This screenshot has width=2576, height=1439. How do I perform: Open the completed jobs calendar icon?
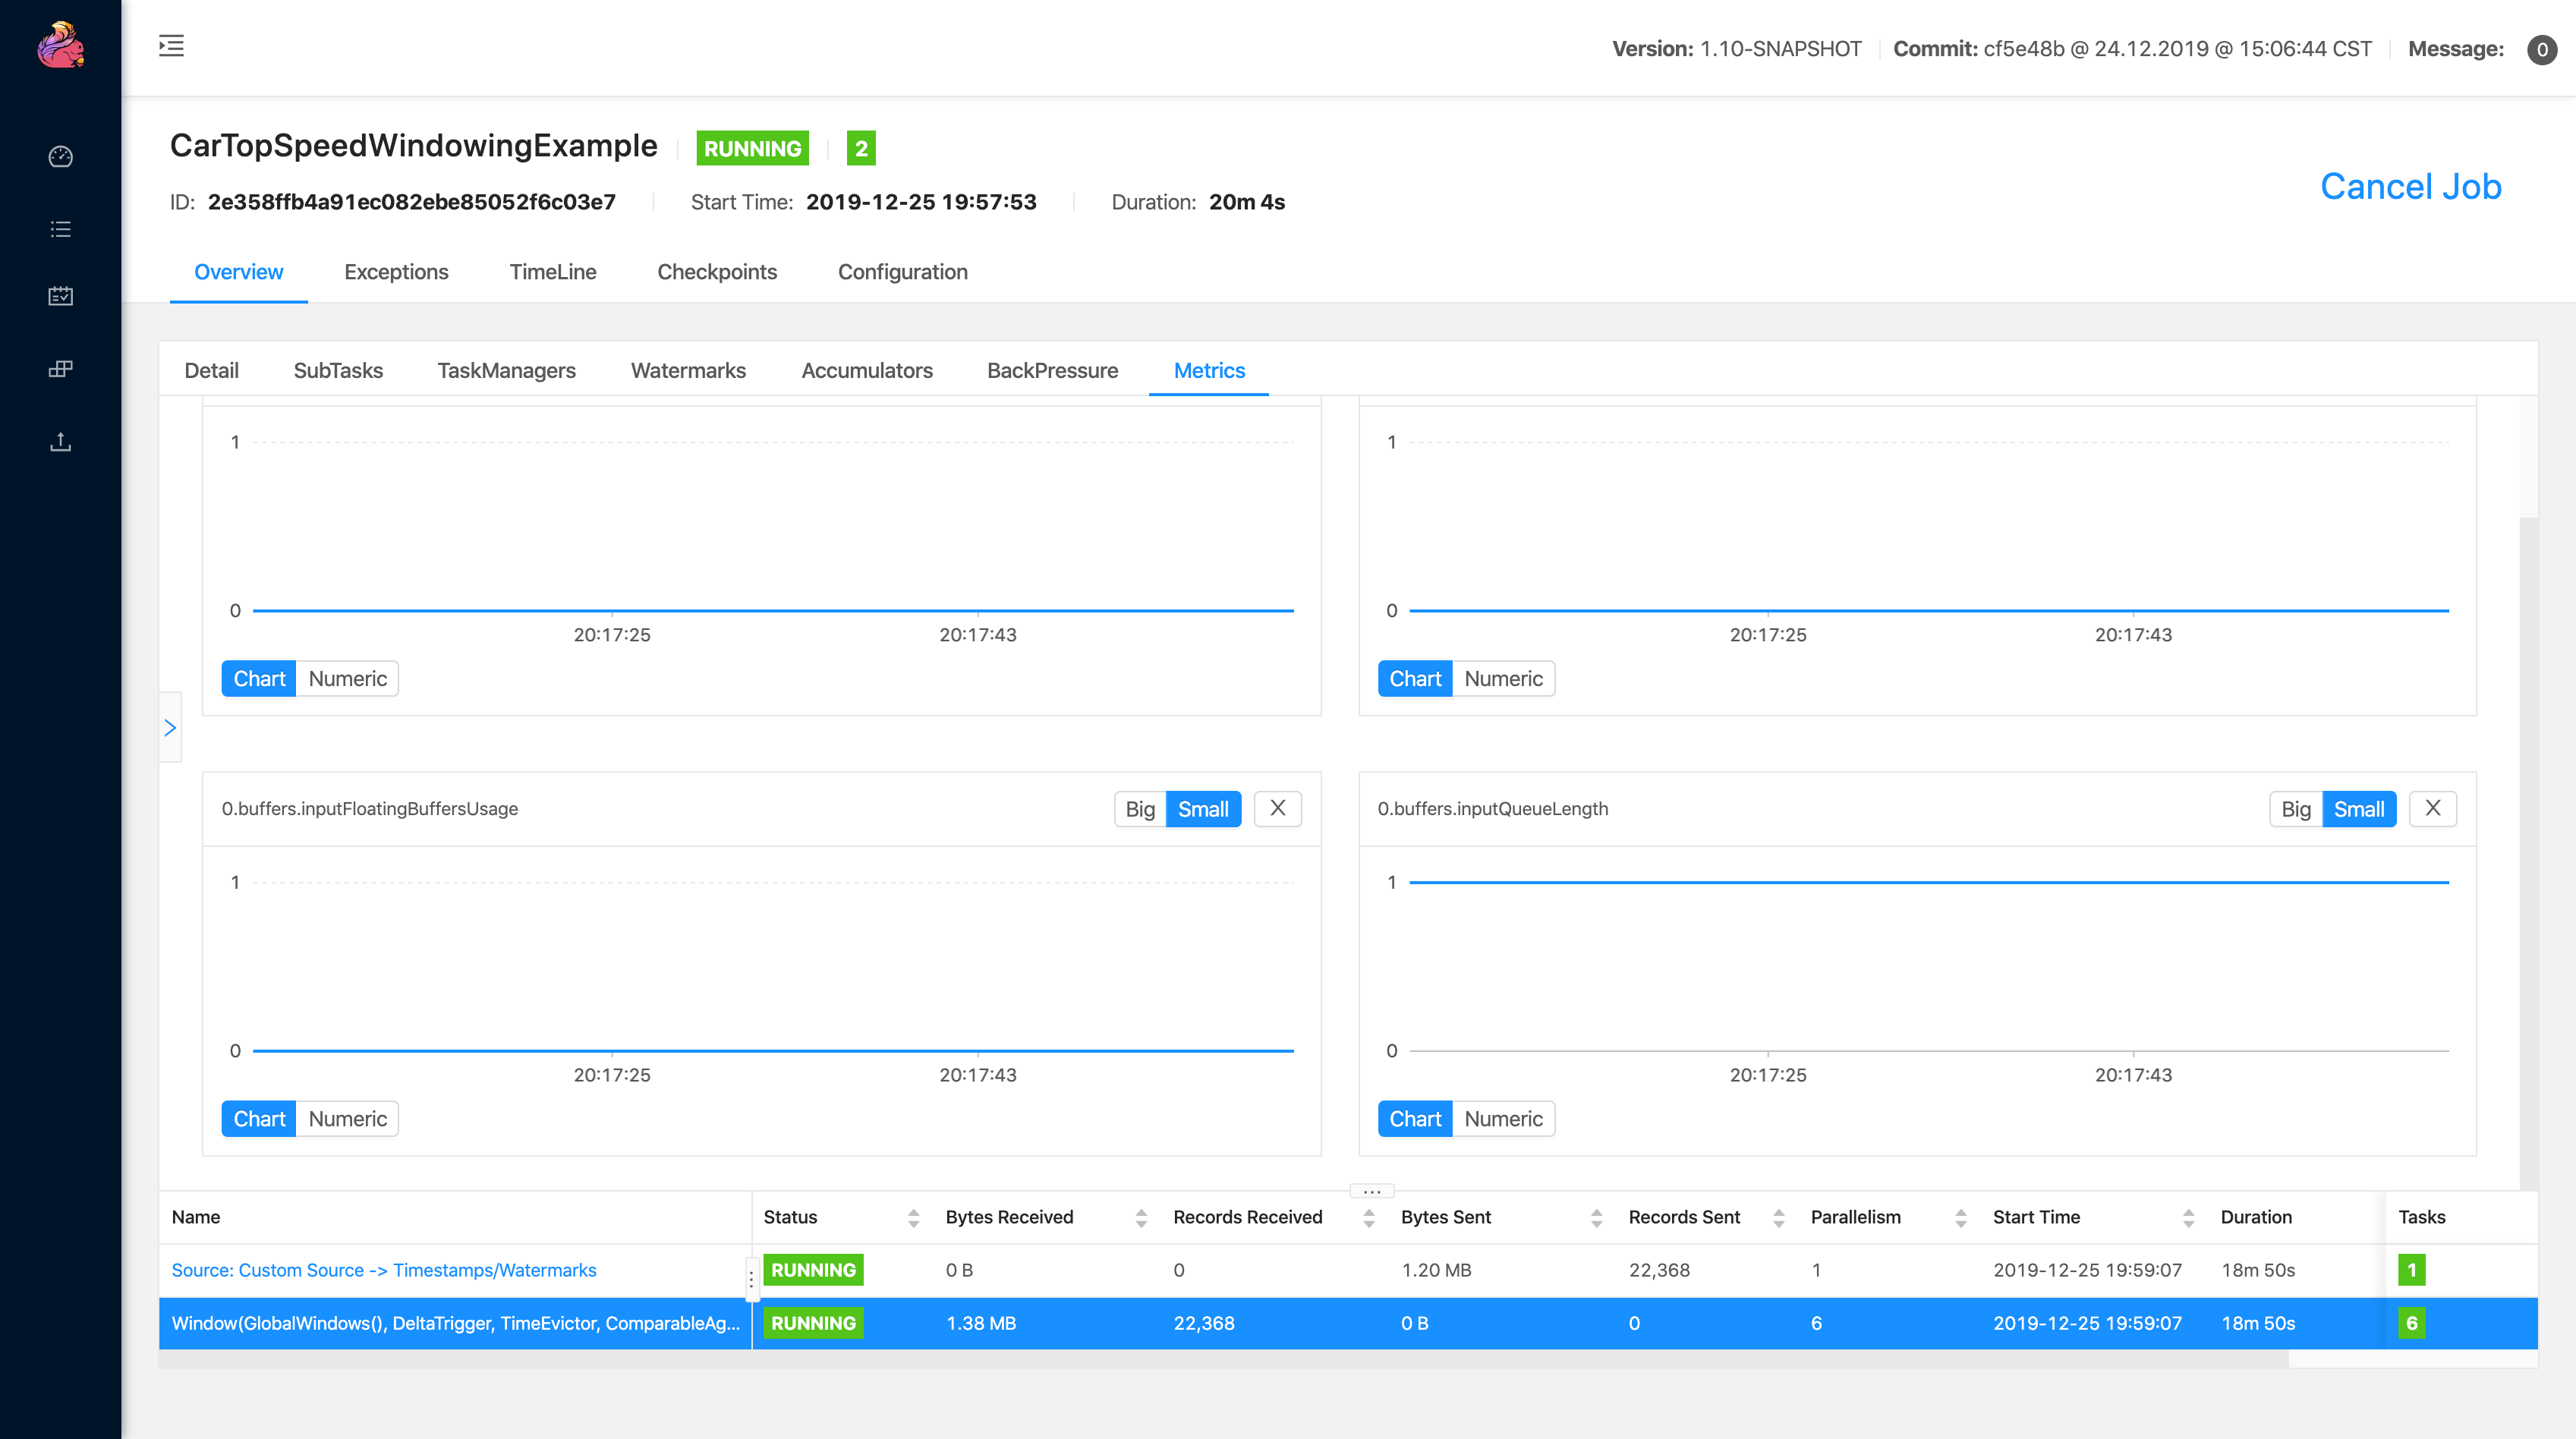tap(60, 296)
